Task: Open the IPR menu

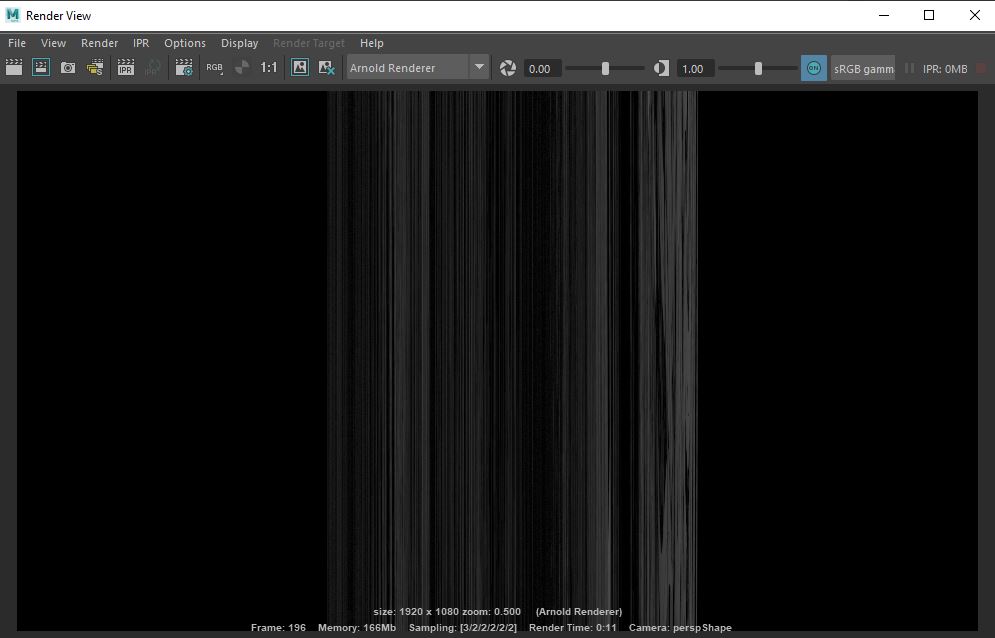Action: (140, 43)
